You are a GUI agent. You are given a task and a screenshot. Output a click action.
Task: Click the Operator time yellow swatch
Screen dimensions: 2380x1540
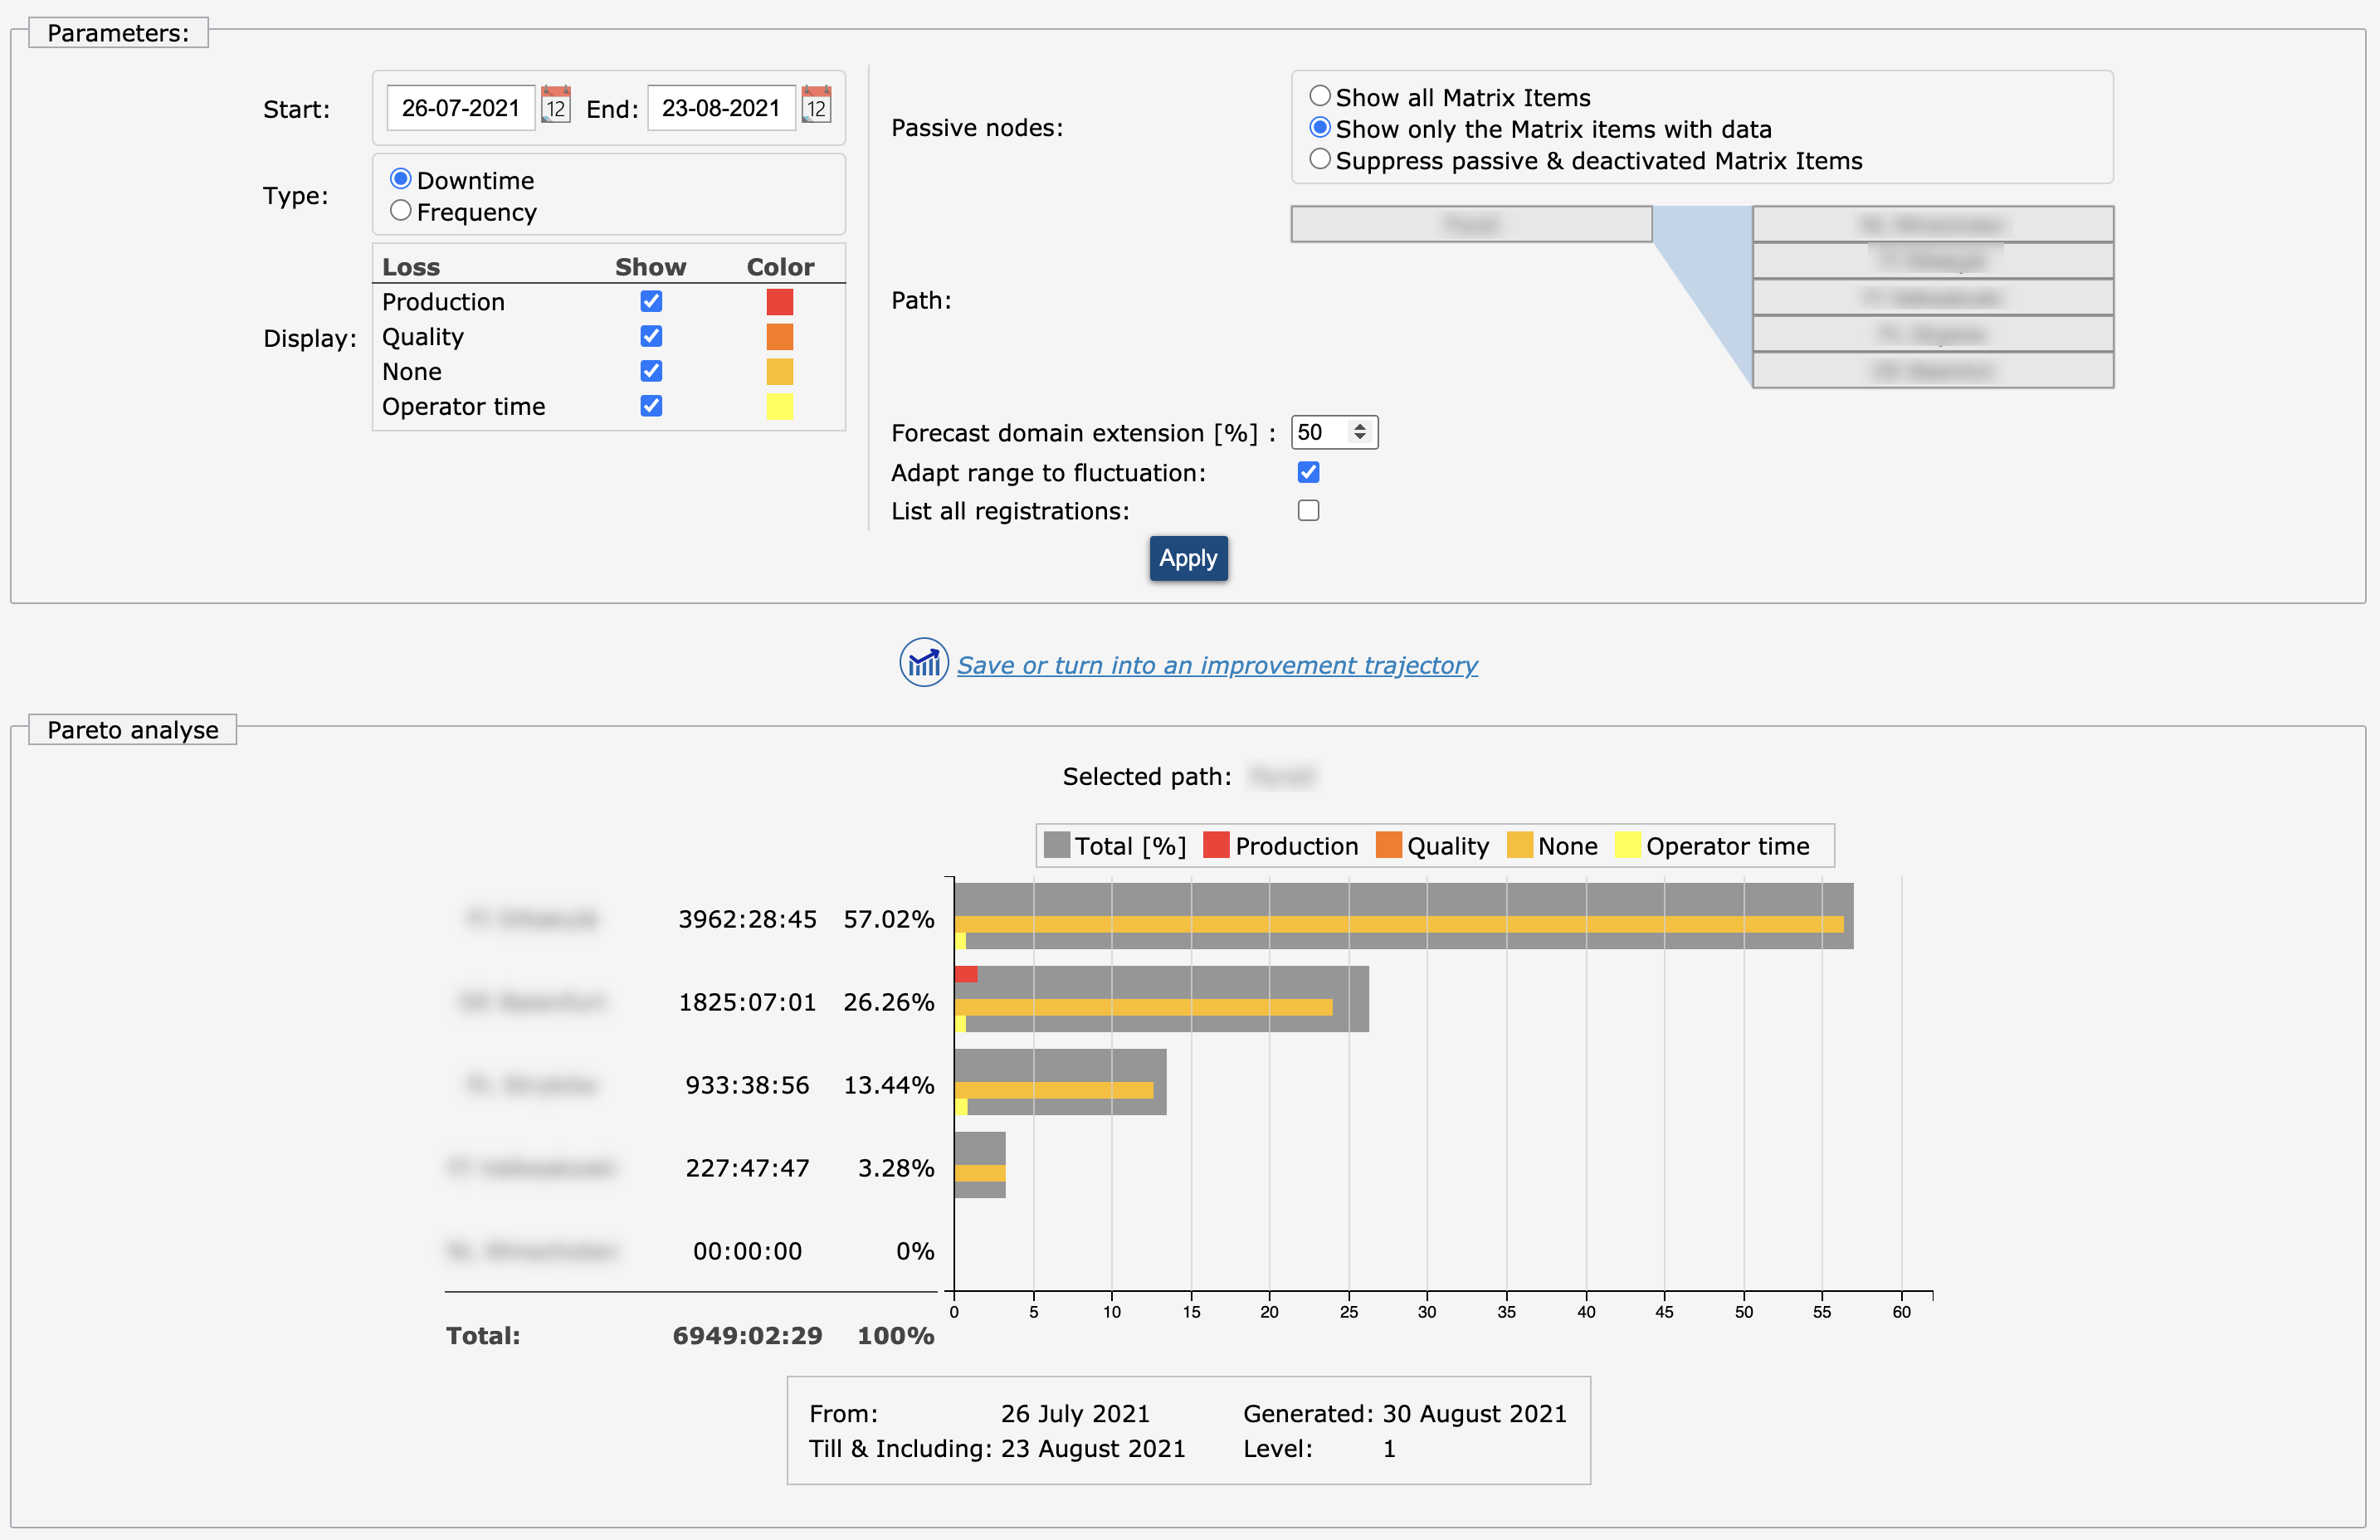(x=779, y=406)
